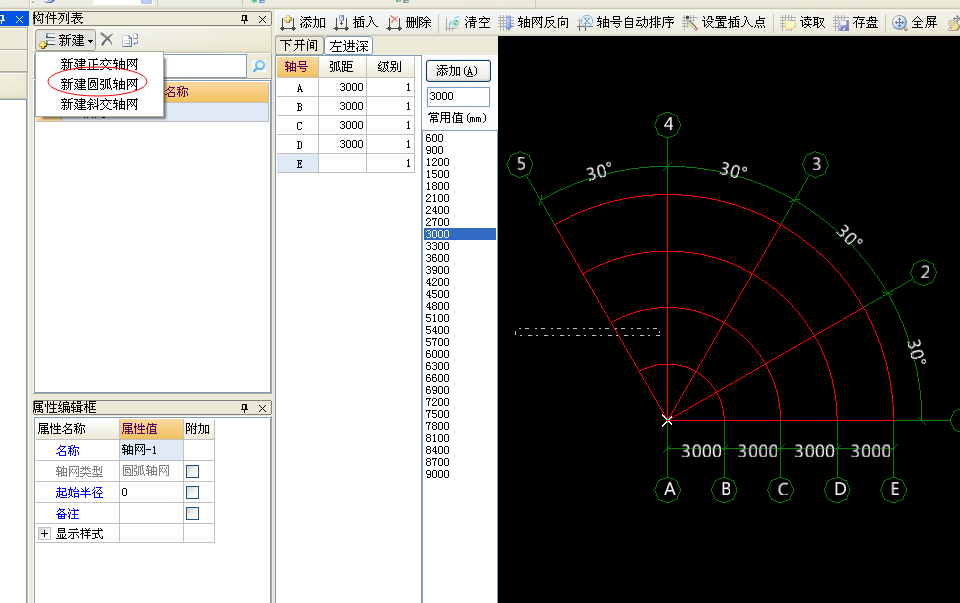Choose common value 6000 from list
This screenshot has width=960, height=603.
click(459, 354)
